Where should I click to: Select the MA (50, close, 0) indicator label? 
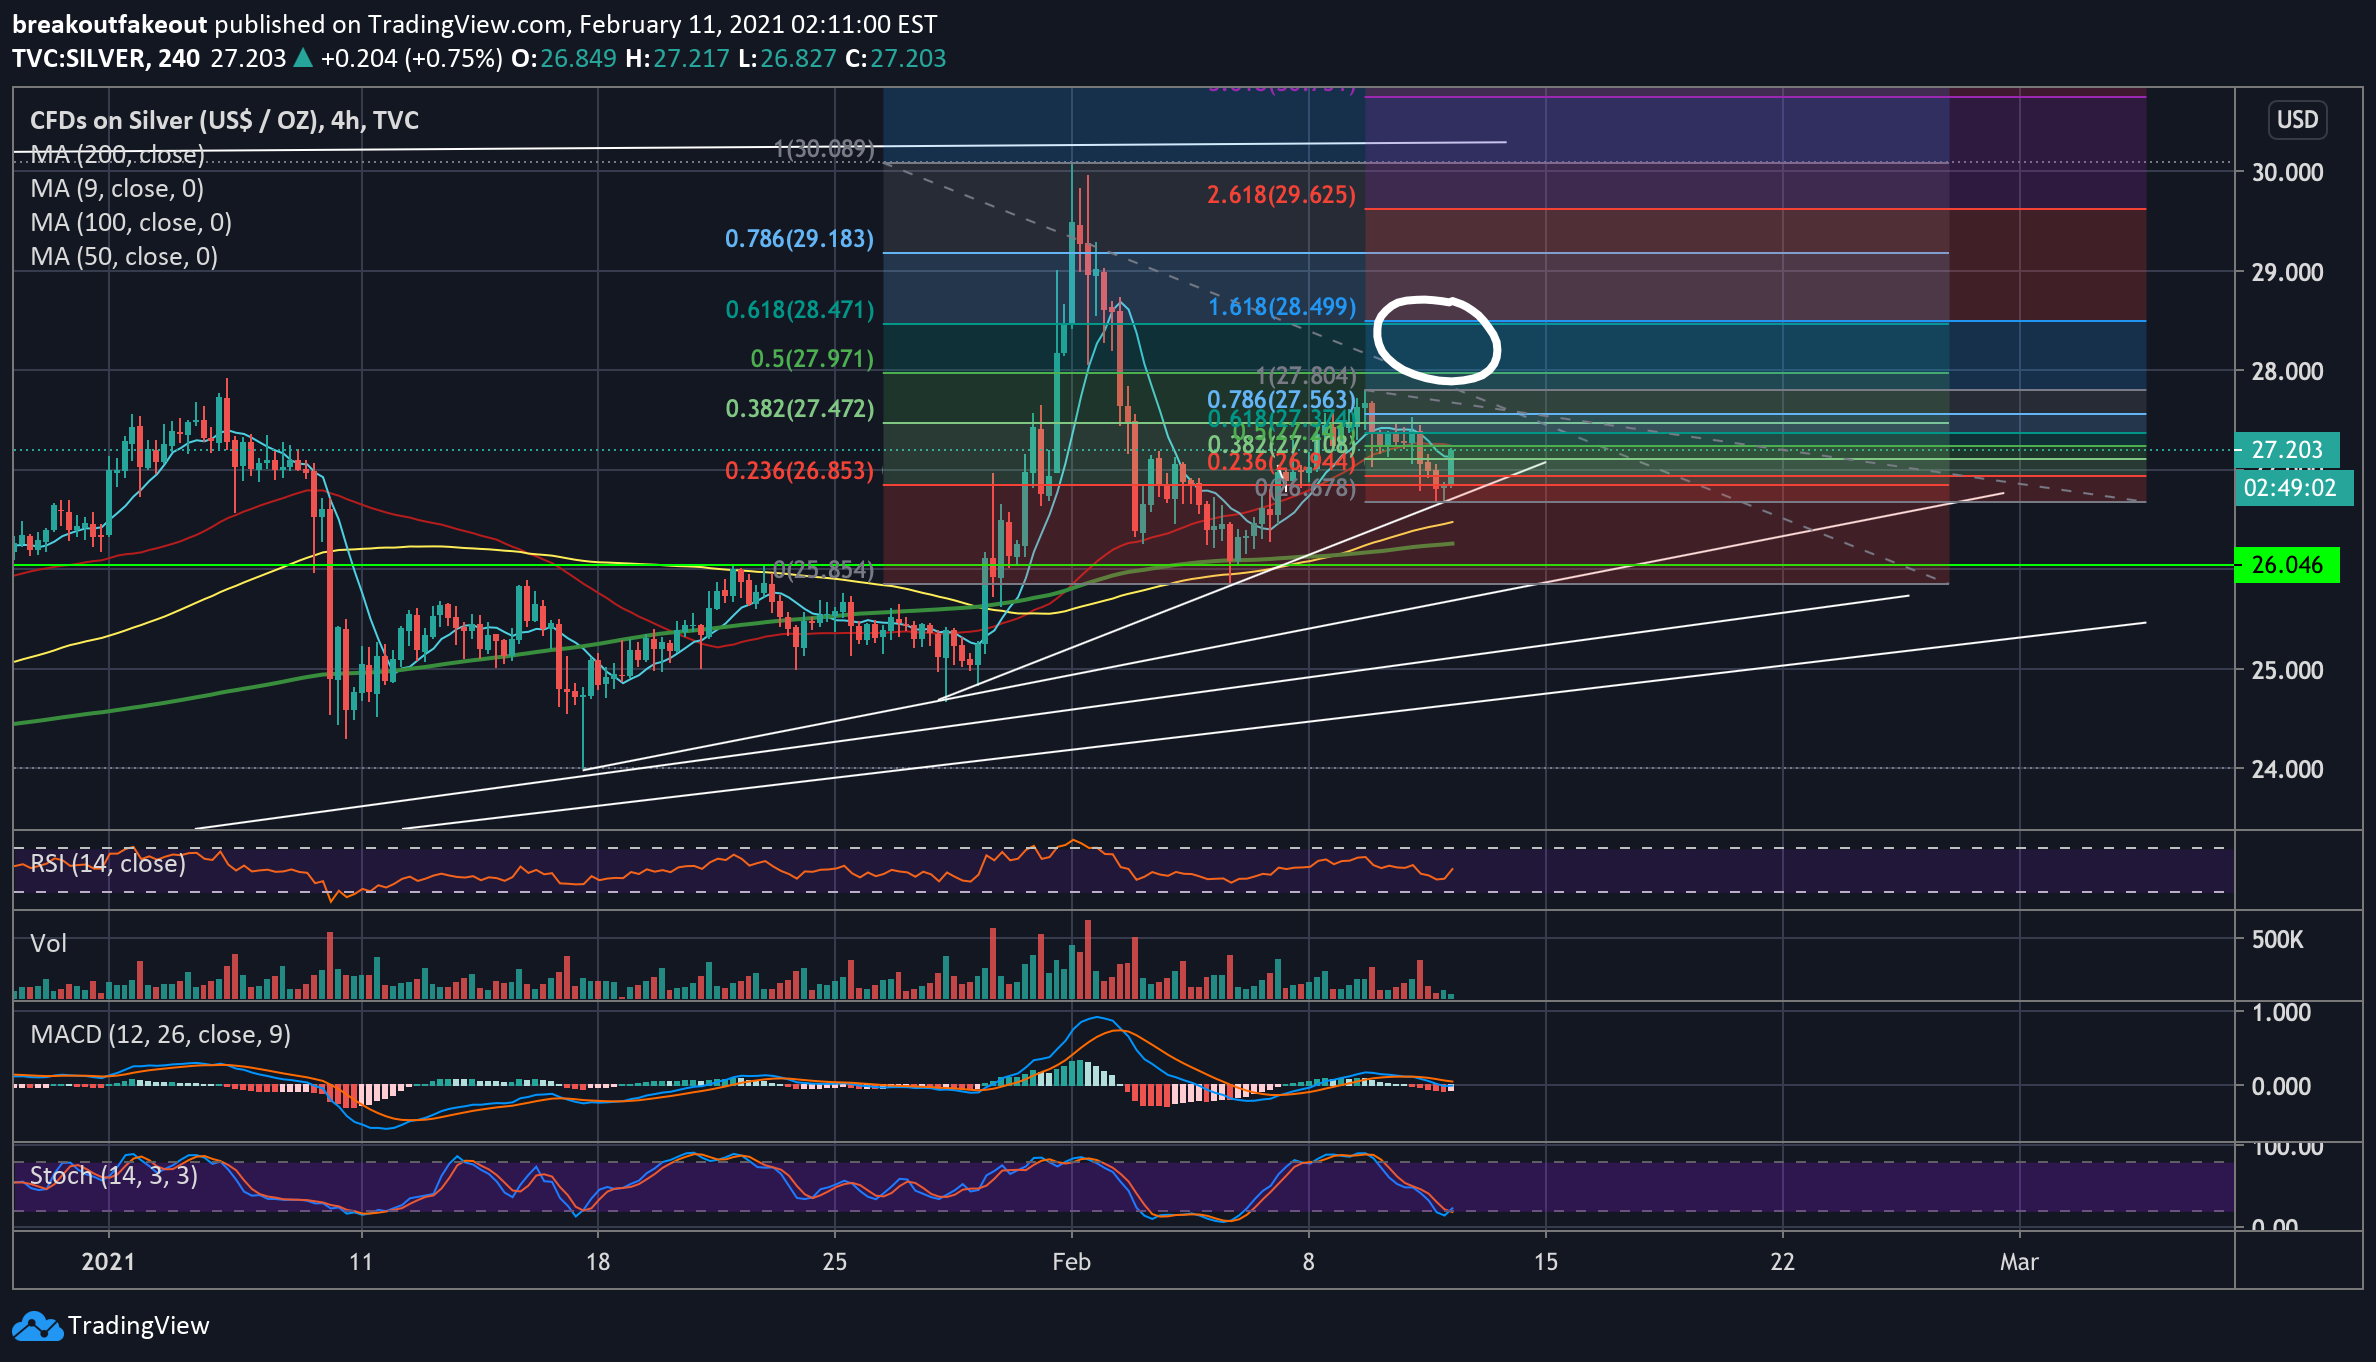tap(124, 257)
